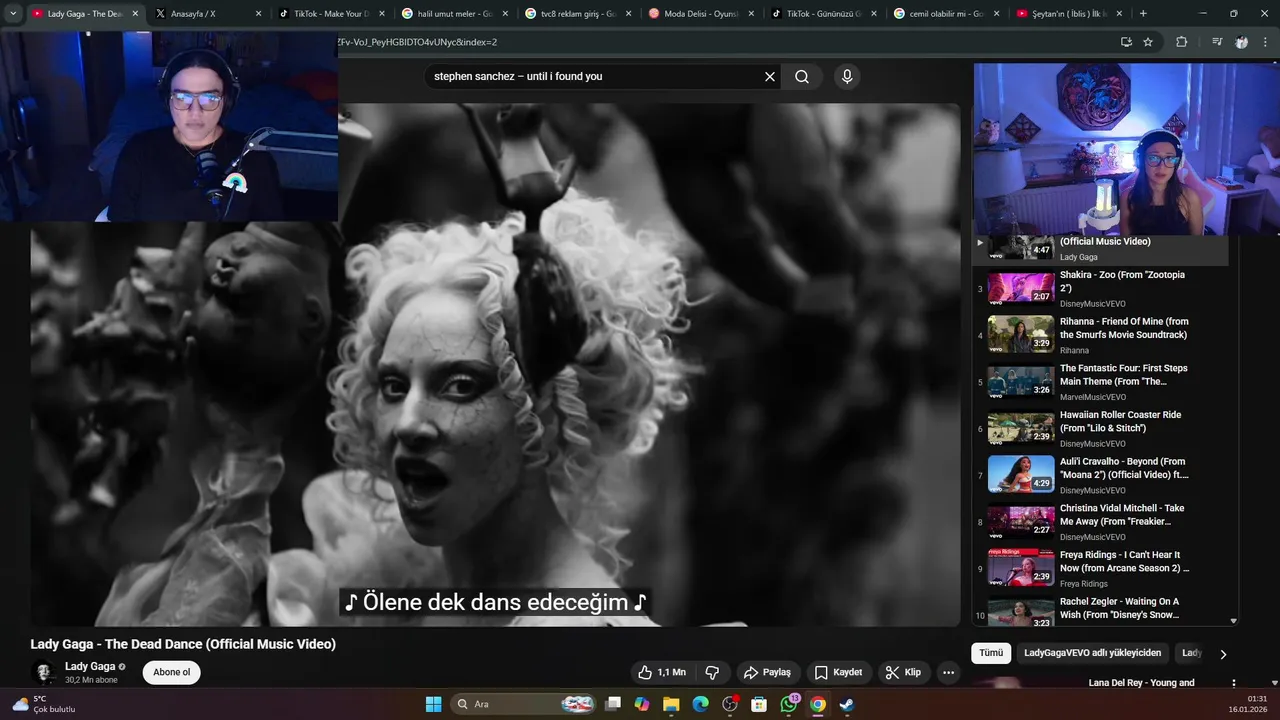The height and width of the screenshot is (720, 1280).
Task: Open Windows Start menu
Action: pos(433,704)
